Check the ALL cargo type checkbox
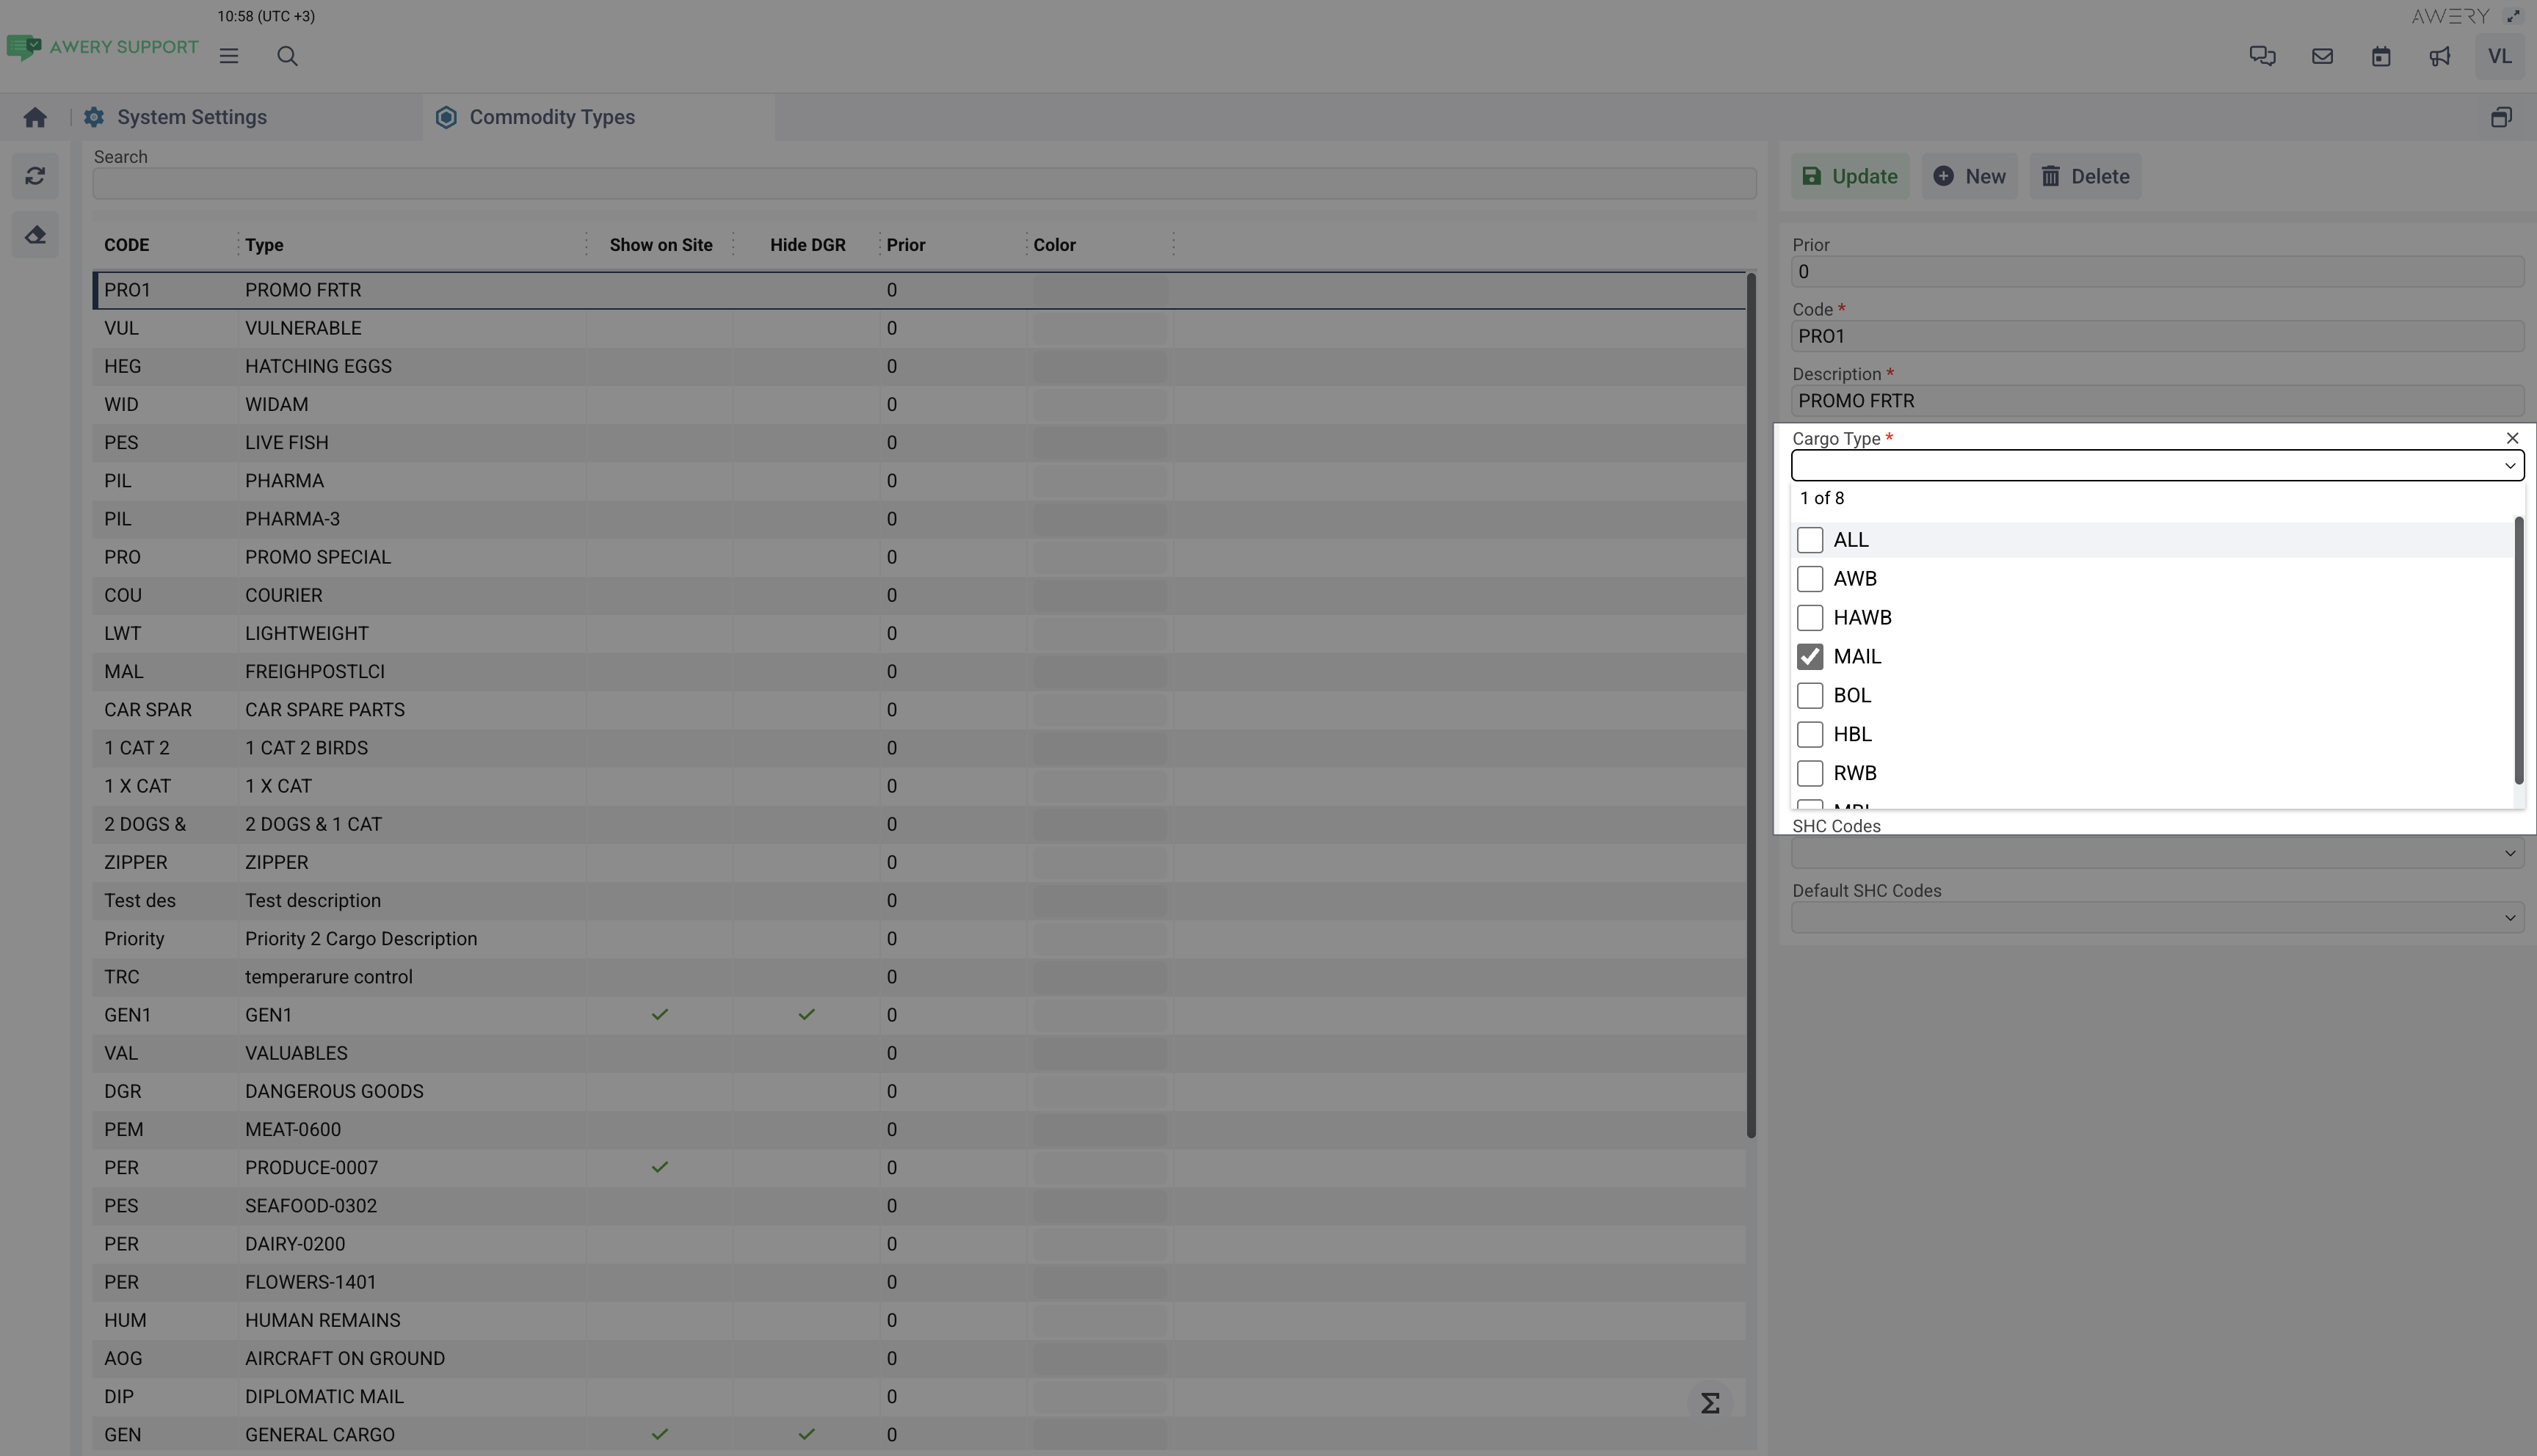This screenshot has height=1456, width=2537. coord(1810,540)
